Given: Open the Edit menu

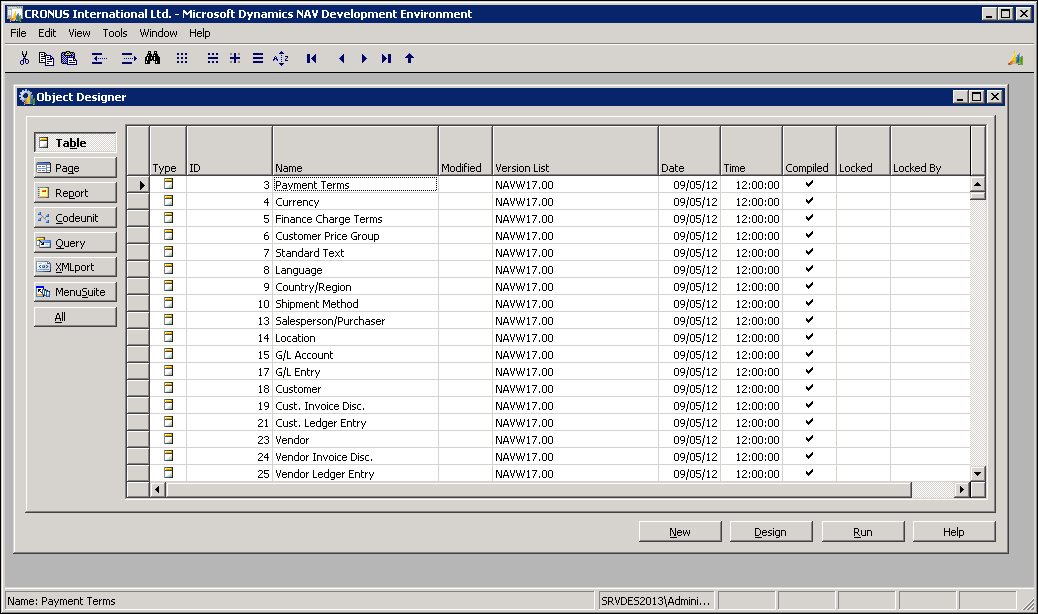Looking at the screenshot, I should (47, 33).
